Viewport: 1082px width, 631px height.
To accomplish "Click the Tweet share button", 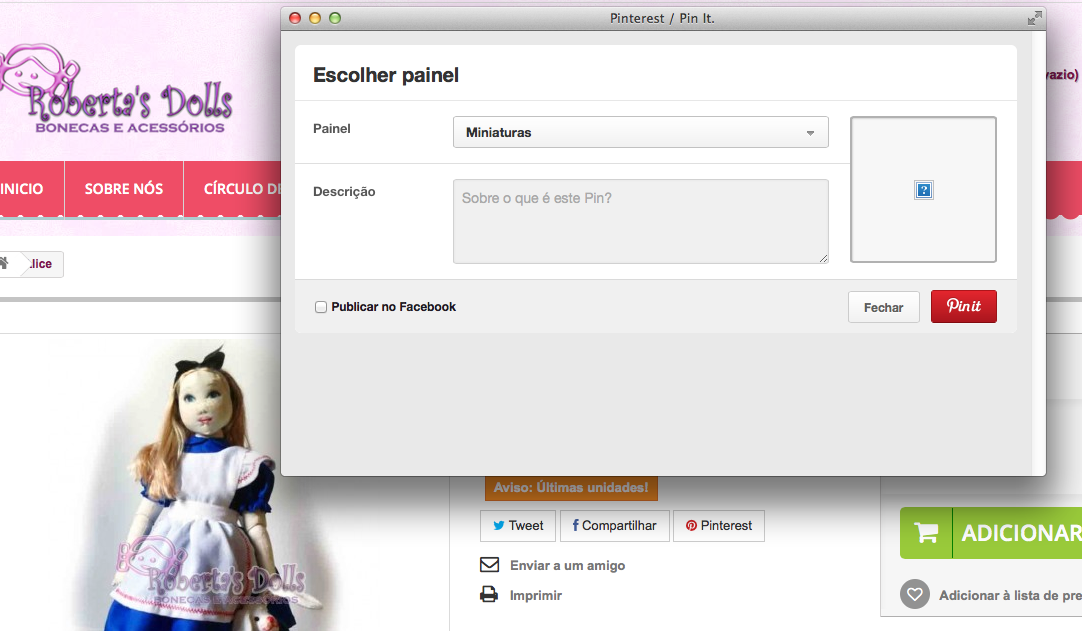I will point(518,525).
